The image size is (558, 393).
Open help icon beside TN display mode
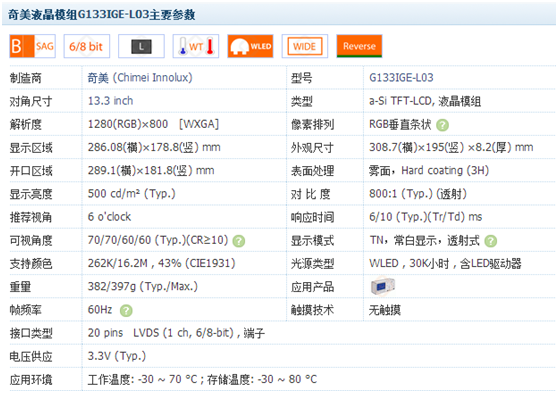point(491,241)
